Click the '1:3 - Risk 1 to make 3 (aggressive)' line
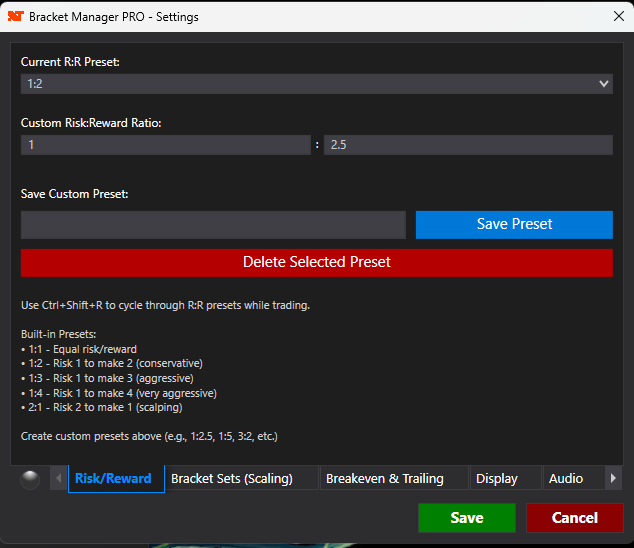The height and width of the screenshot is (548, 634). click(x=107, y=378)
